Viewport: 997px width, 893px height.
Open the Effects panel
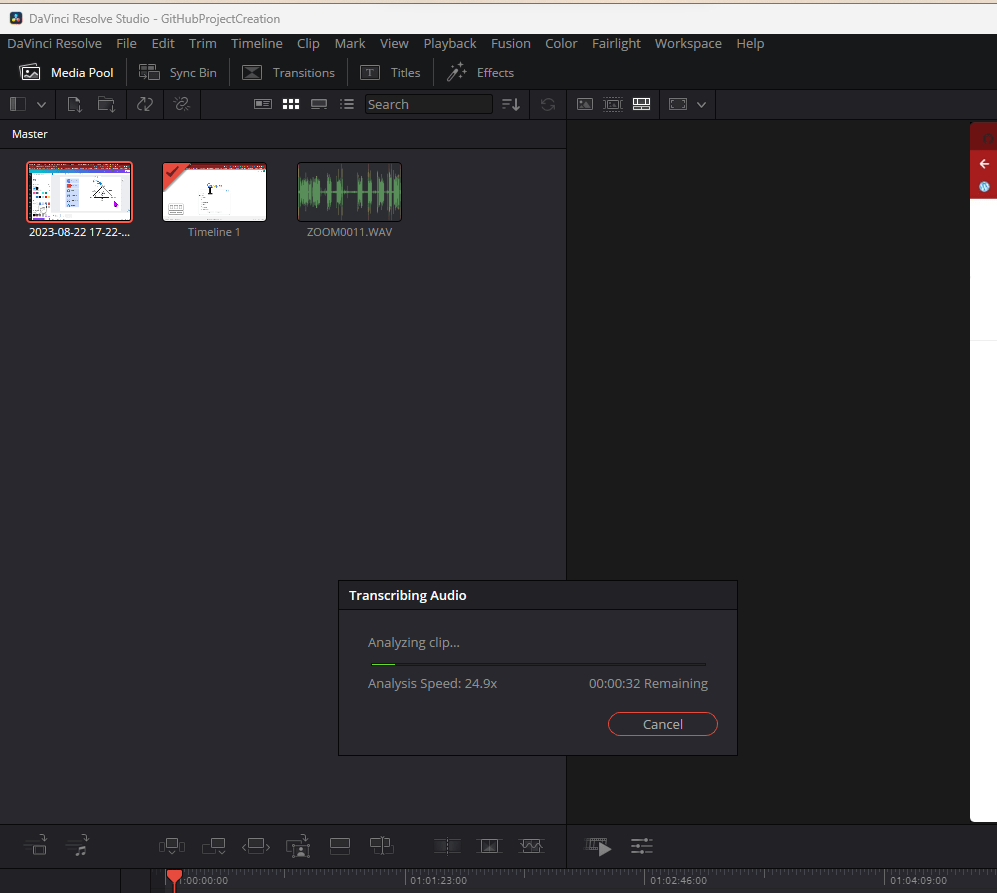point(480,73)
